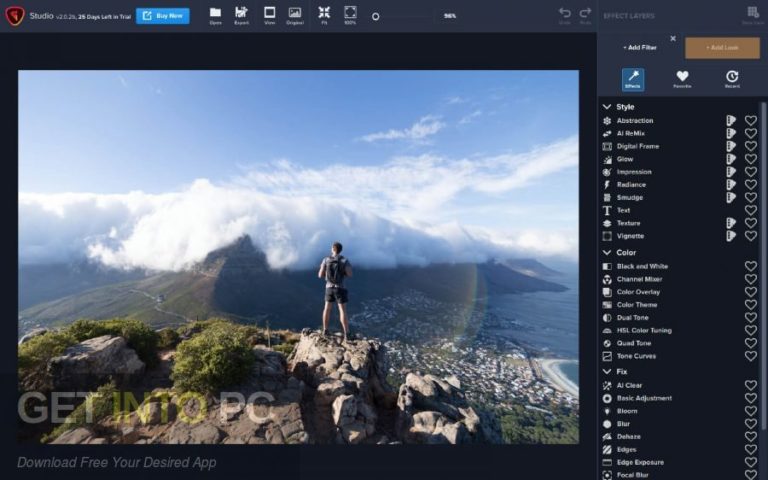Open presets flag for Digital Frame
Viewport: 768px width, 480px height.
point(731,146)
